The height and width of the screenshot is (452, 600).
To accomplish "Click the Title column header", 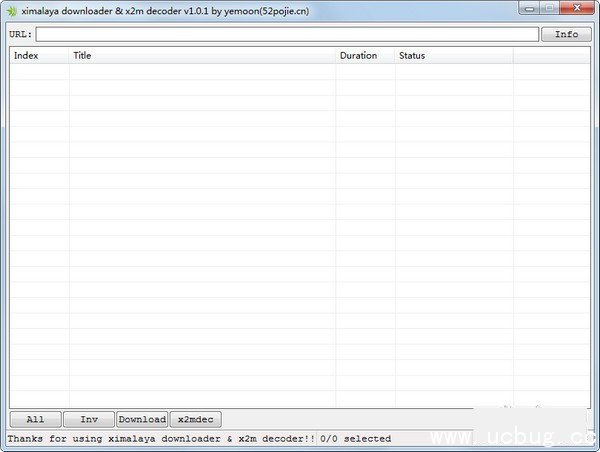I will [x=202, y=56].
